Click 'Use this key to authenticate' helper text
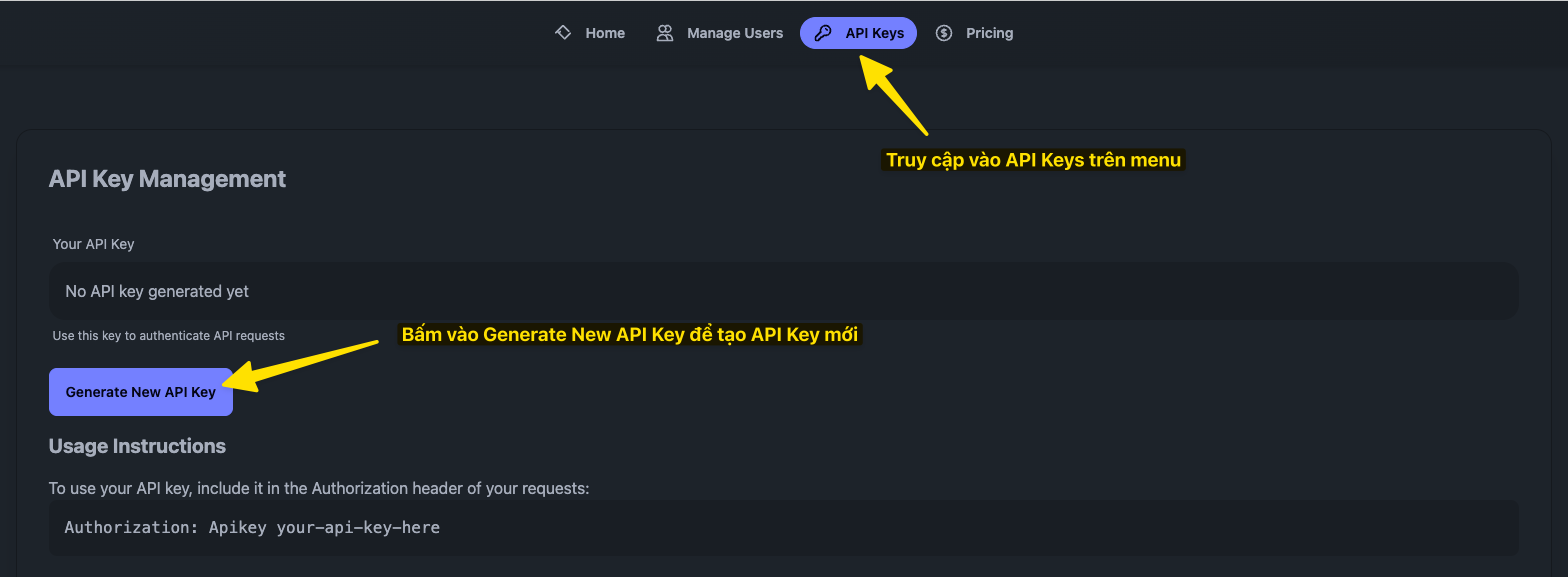Image resolution: width=1568 pixels, height=577 pixels. tap(168, 336)
